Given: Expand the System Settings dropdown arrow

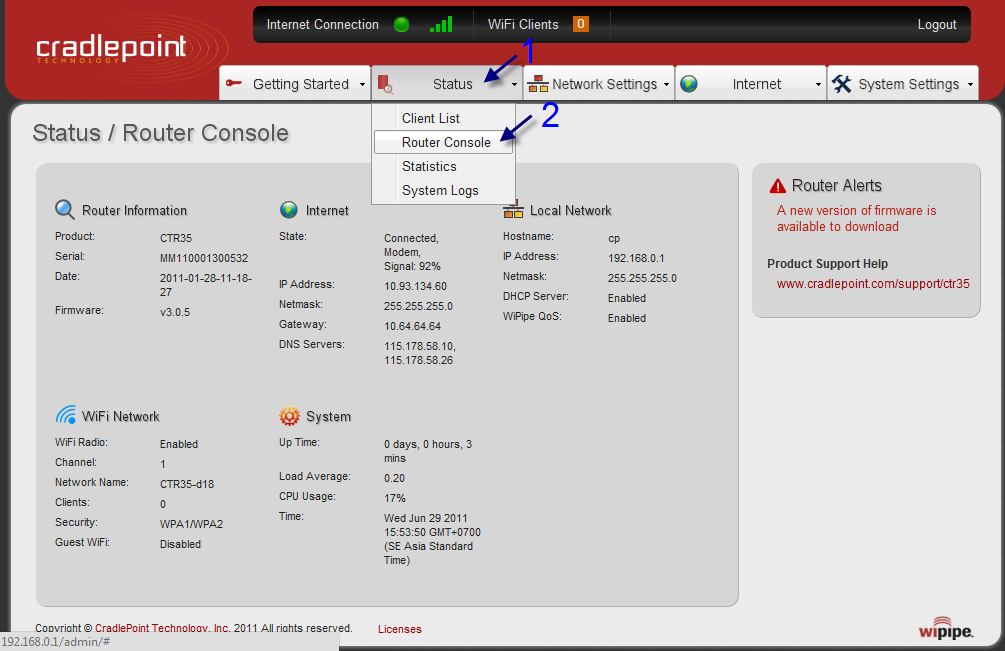Looking at the screenshot, I should coord(970,85).
